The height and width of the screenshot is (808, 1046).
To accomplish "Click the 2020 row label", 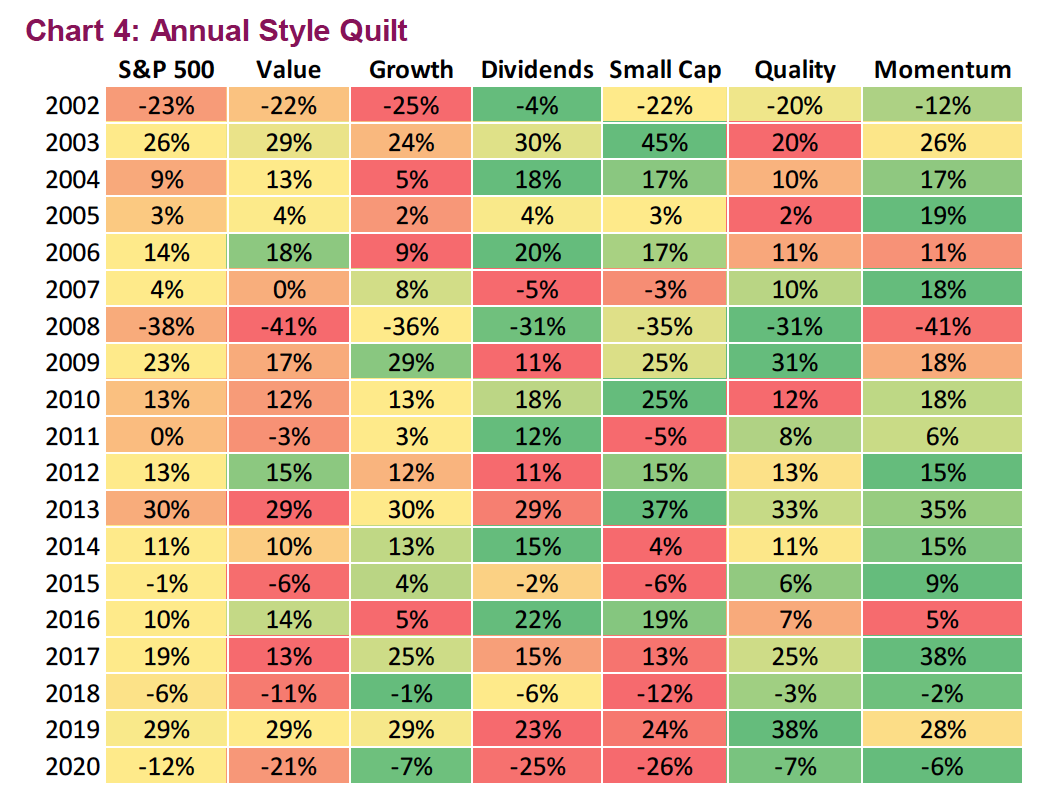I will click(x=73, y=766).
